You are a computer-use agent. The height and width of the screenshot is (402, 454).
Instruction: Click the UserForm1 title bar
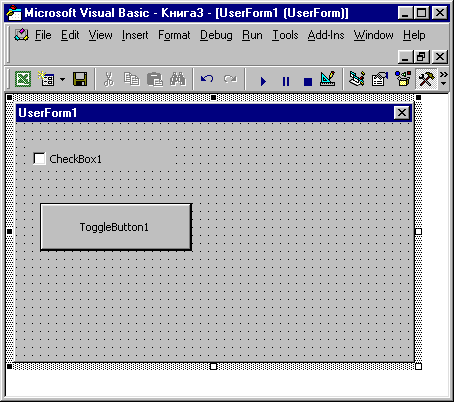[214, 113]
